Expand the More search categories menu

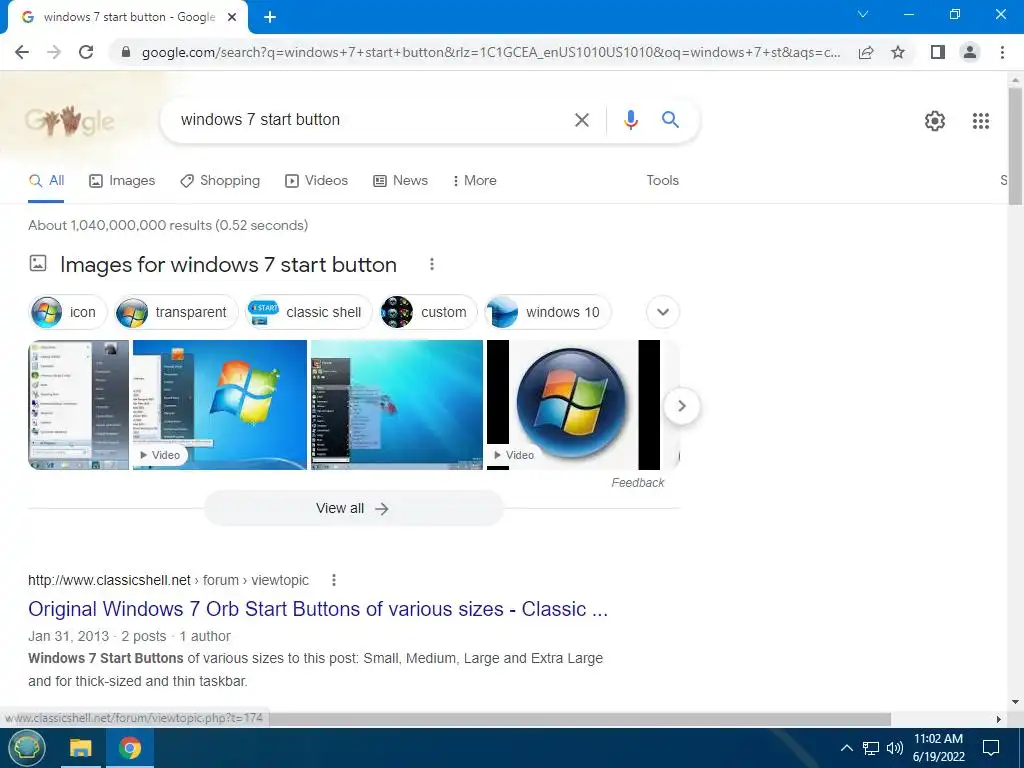click(x=475, y=181)
